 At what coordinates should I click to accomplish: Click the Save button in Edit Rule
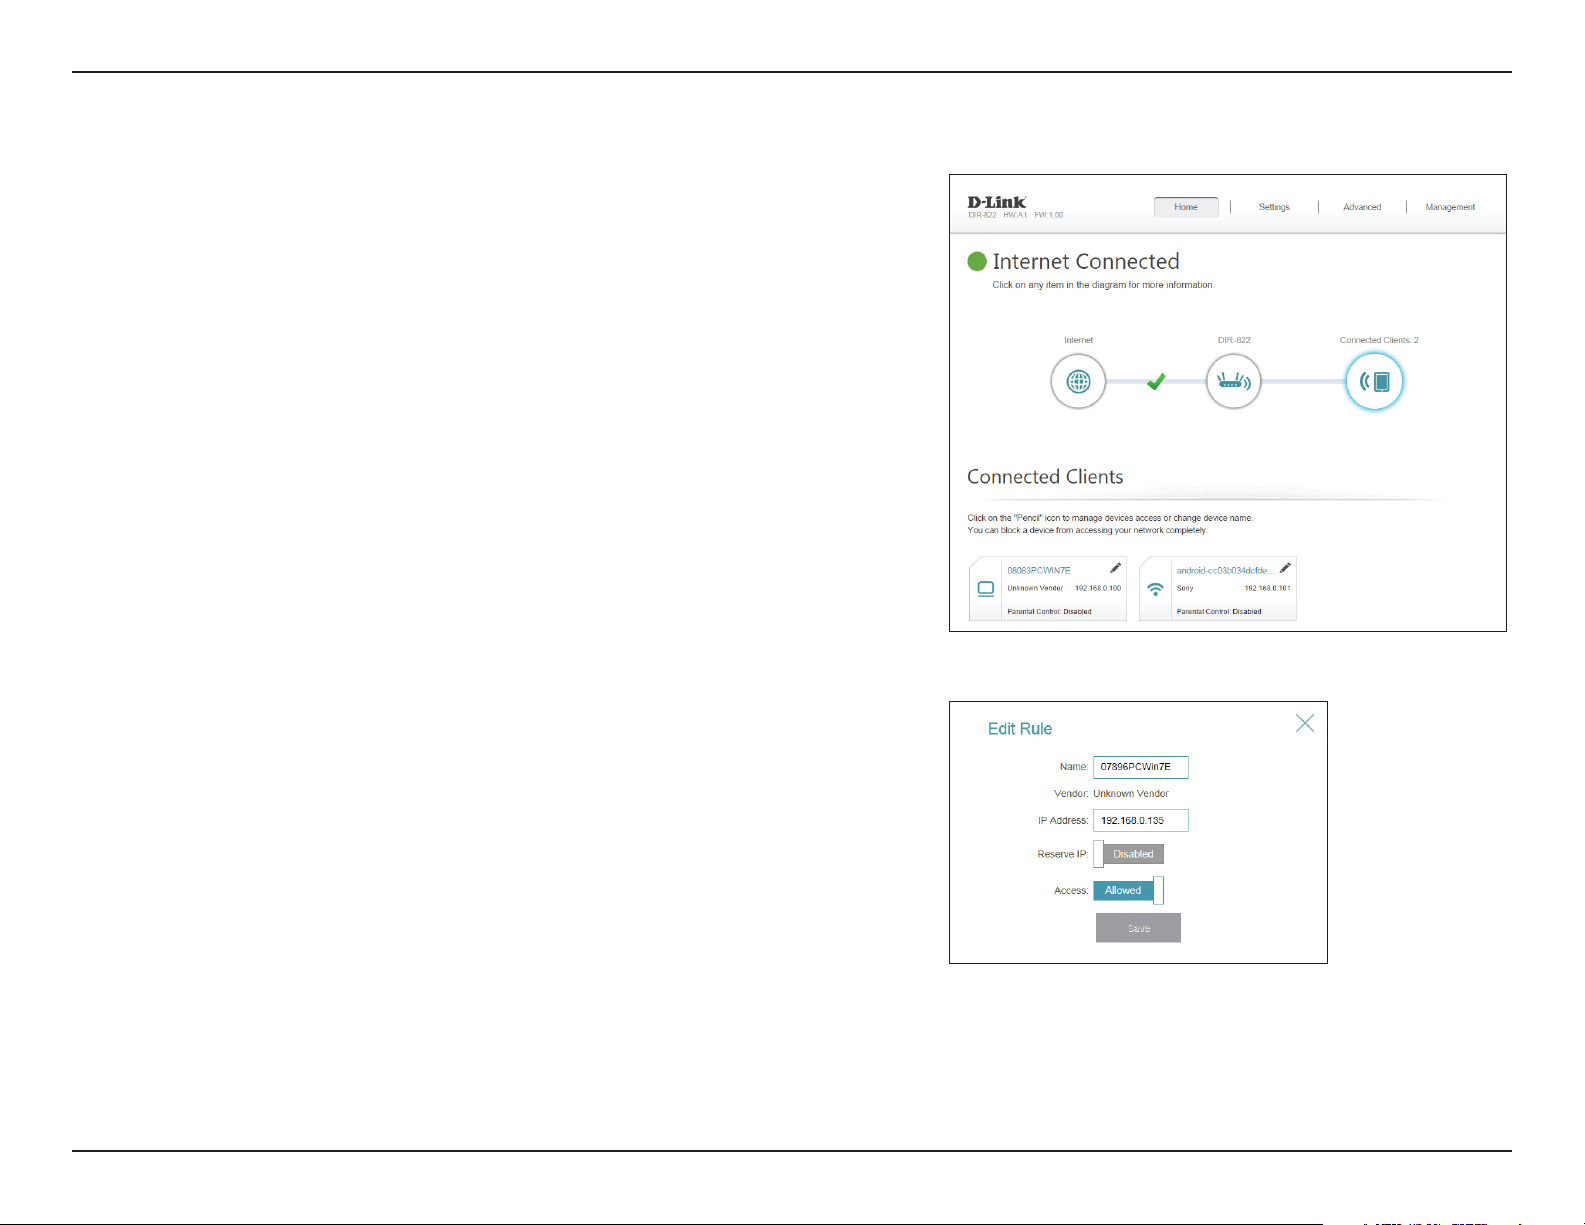[x=1138, y=928]
